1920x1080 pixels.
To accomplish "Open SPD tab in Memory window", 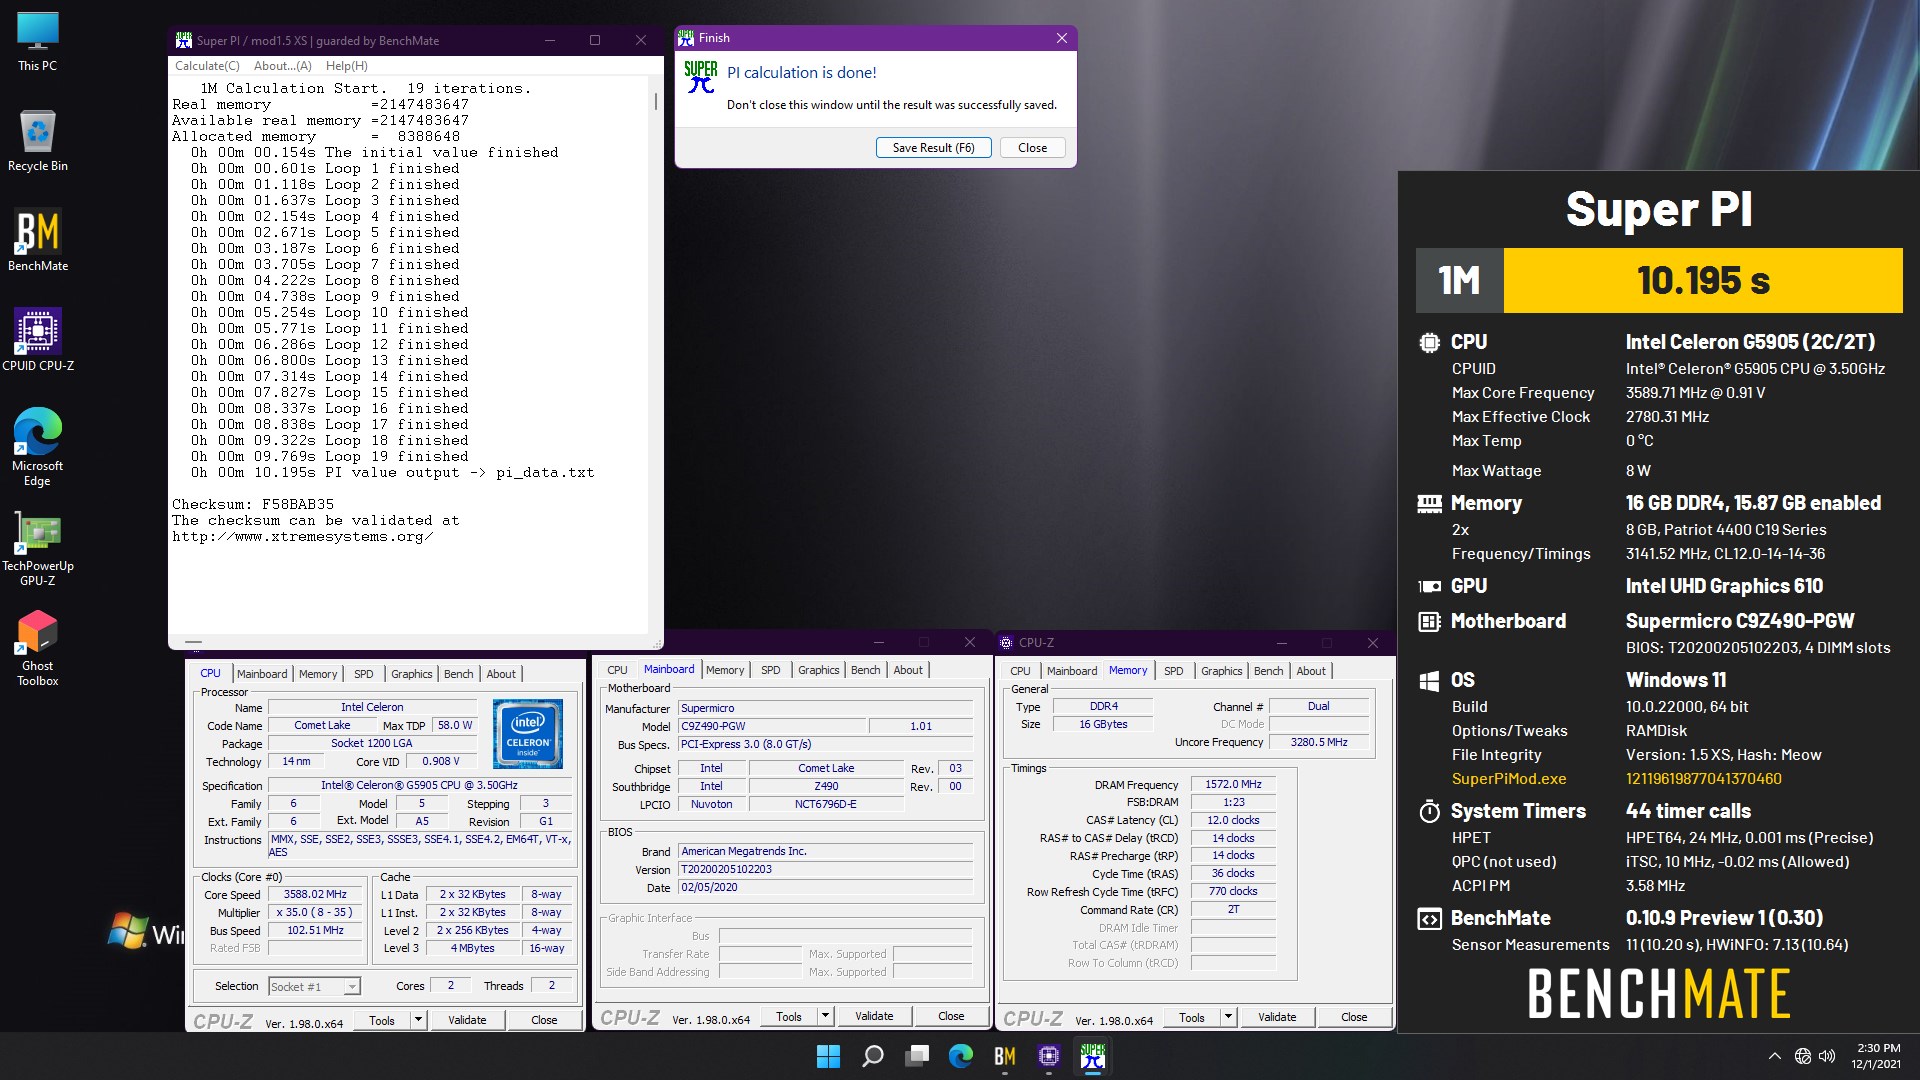I will 1174,671.
